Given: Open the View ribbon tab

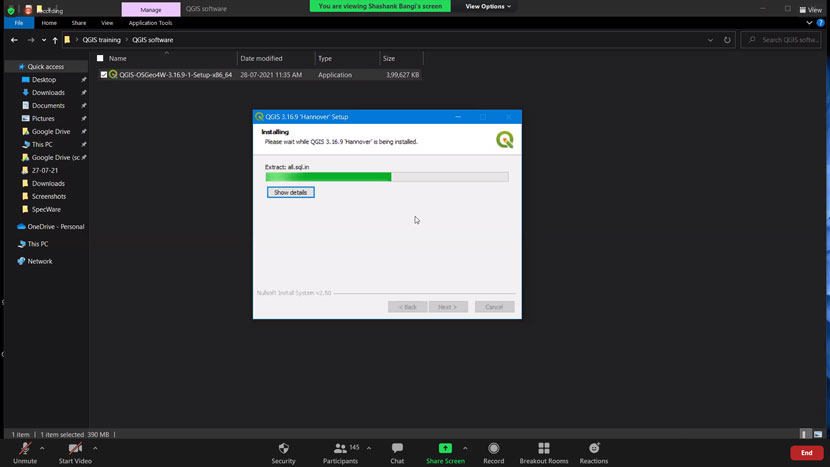Looking at the screenshot, I should 107,23.
